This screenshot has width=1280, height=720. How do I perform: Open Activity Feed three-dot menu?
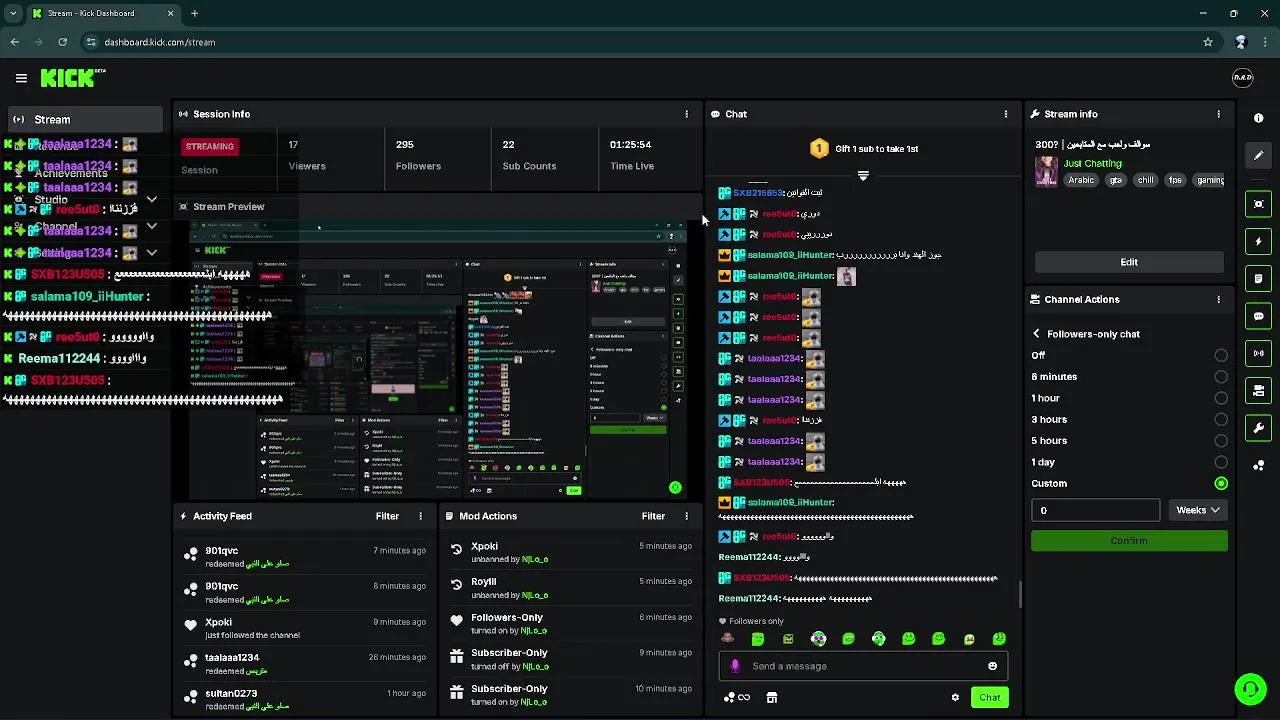[420, 516]
